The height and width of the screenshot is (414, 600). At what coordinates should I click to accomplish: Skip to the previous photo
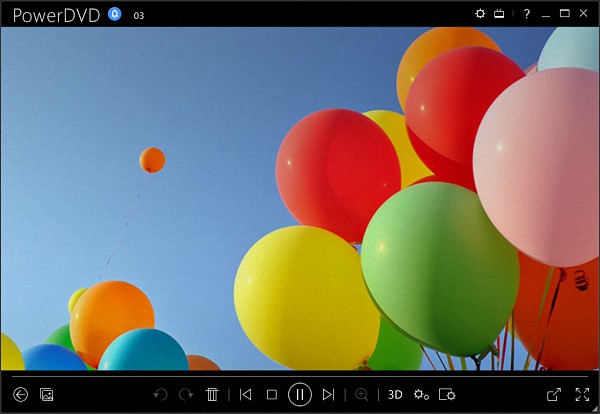pos(245,395)
